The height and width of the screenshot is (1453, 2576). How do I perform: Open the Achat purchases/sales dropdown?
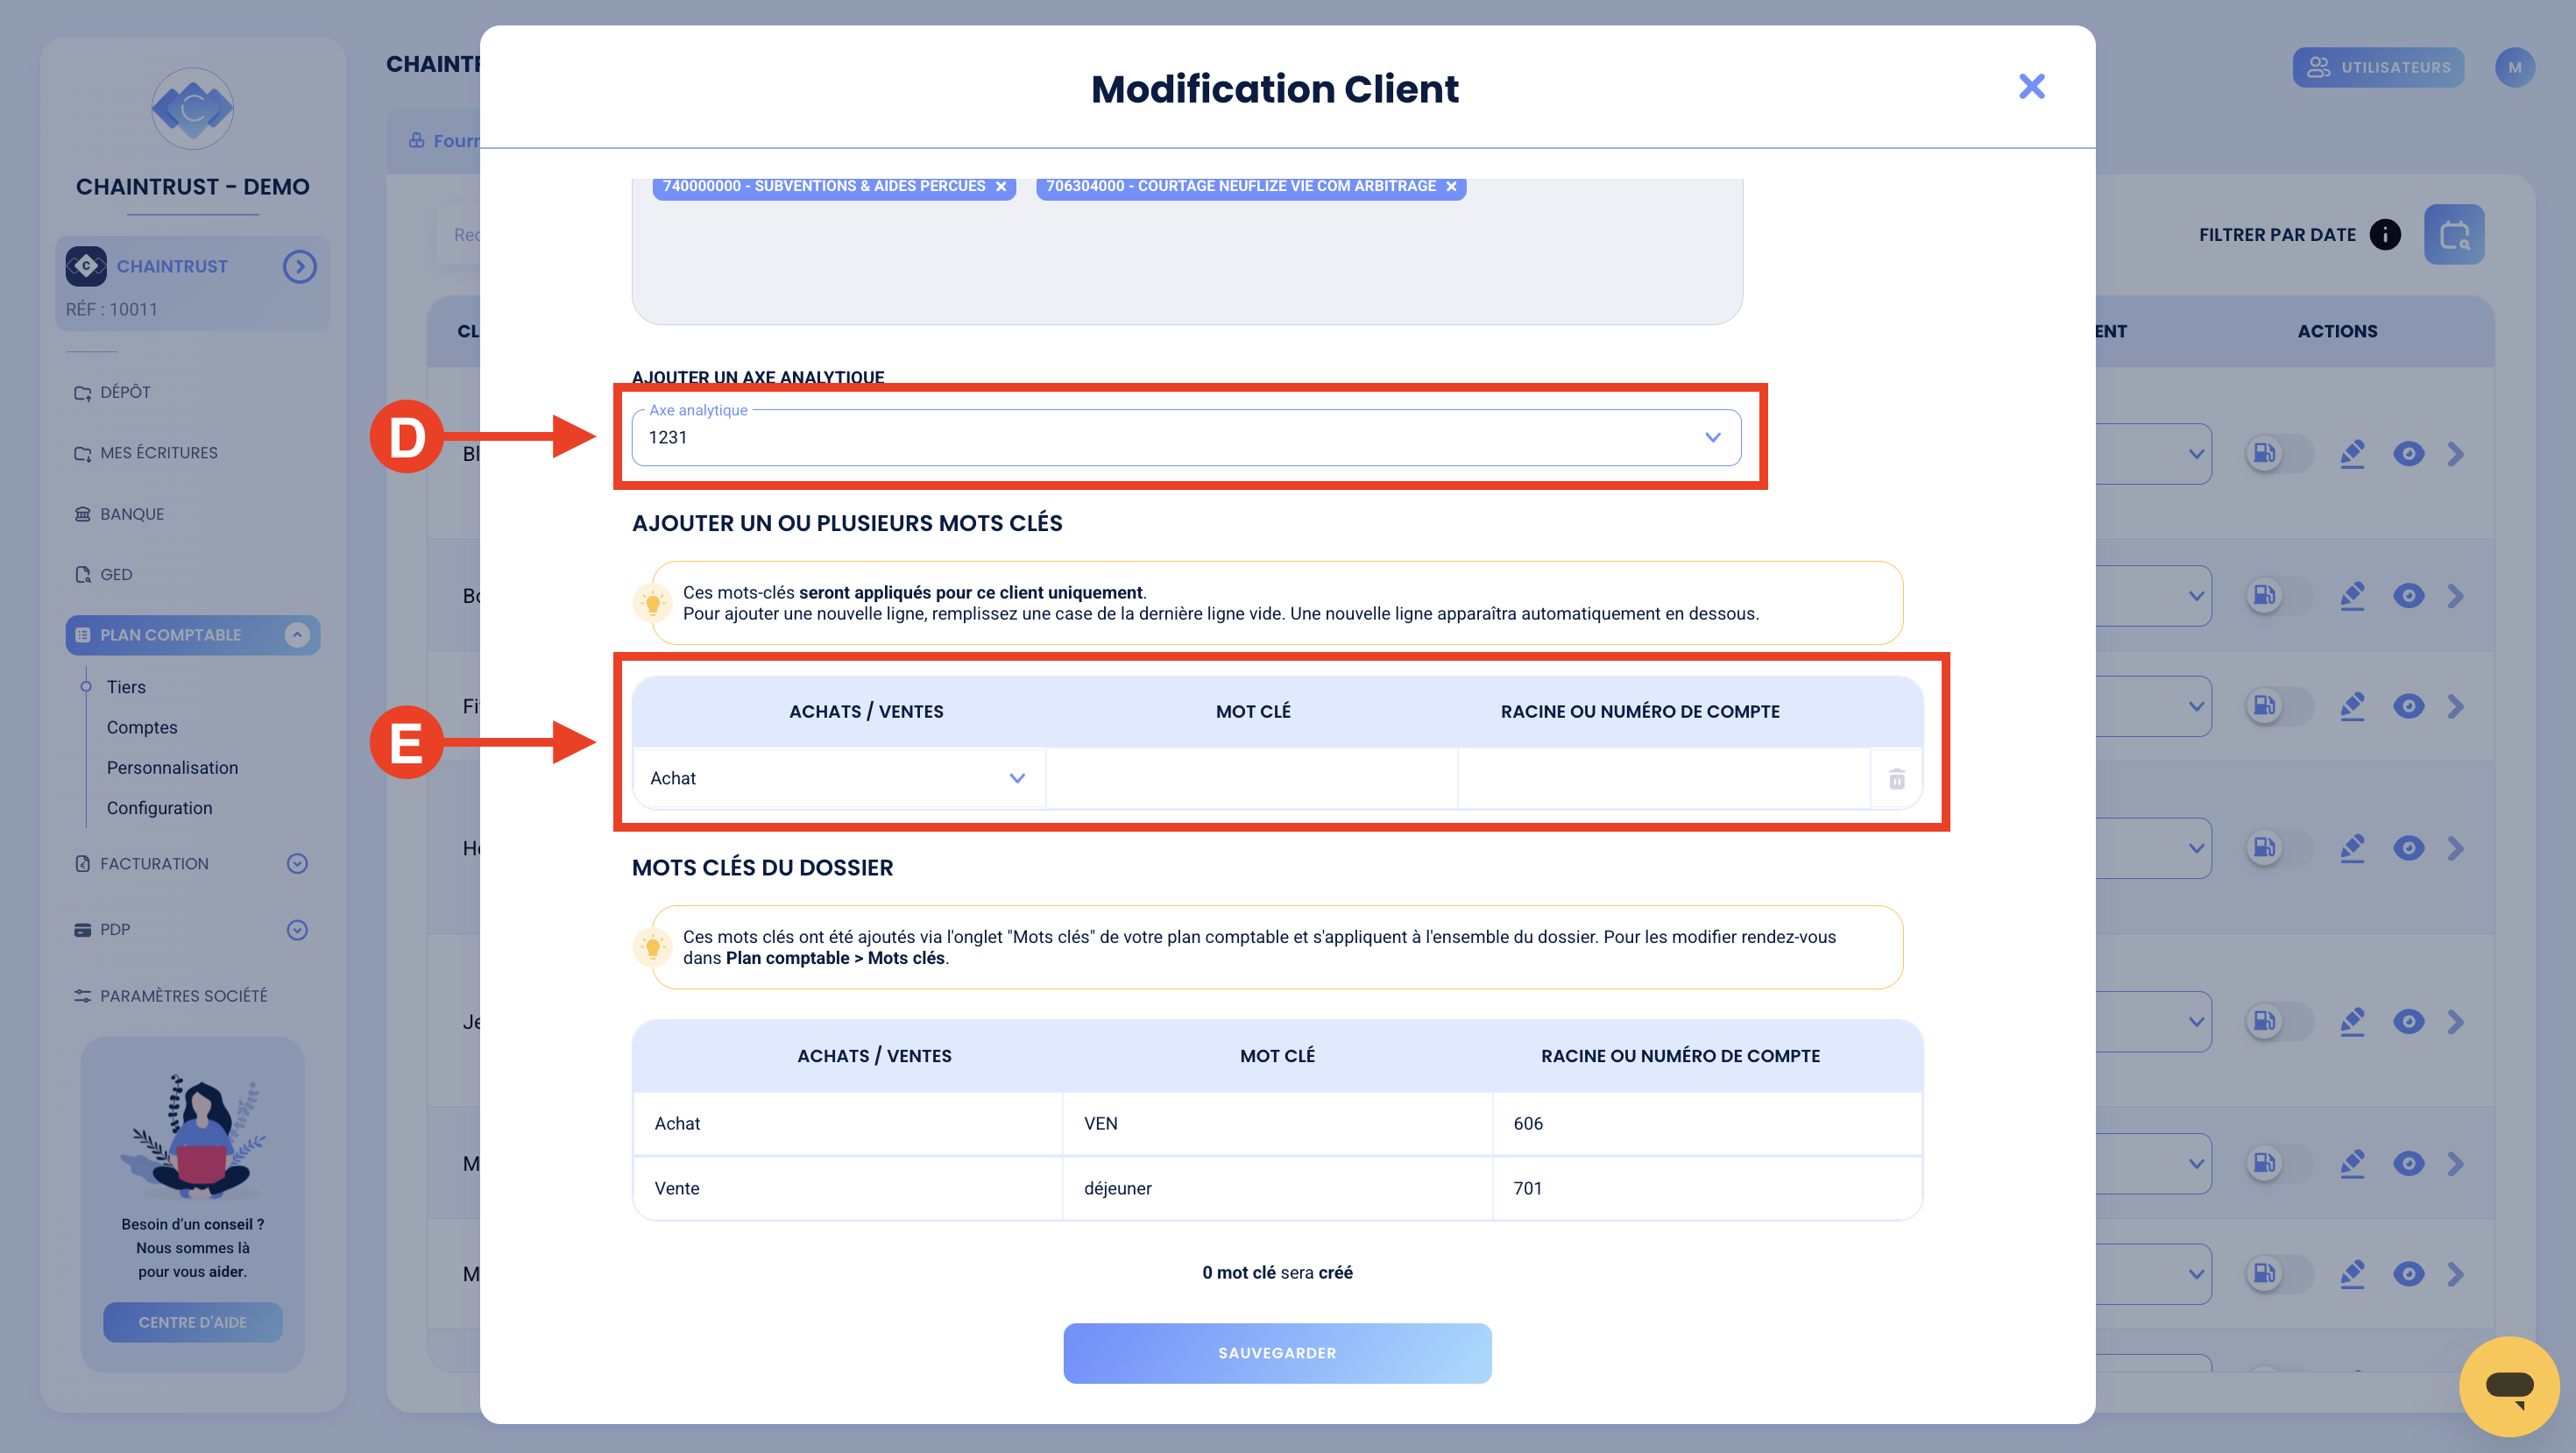pos(839,778)
